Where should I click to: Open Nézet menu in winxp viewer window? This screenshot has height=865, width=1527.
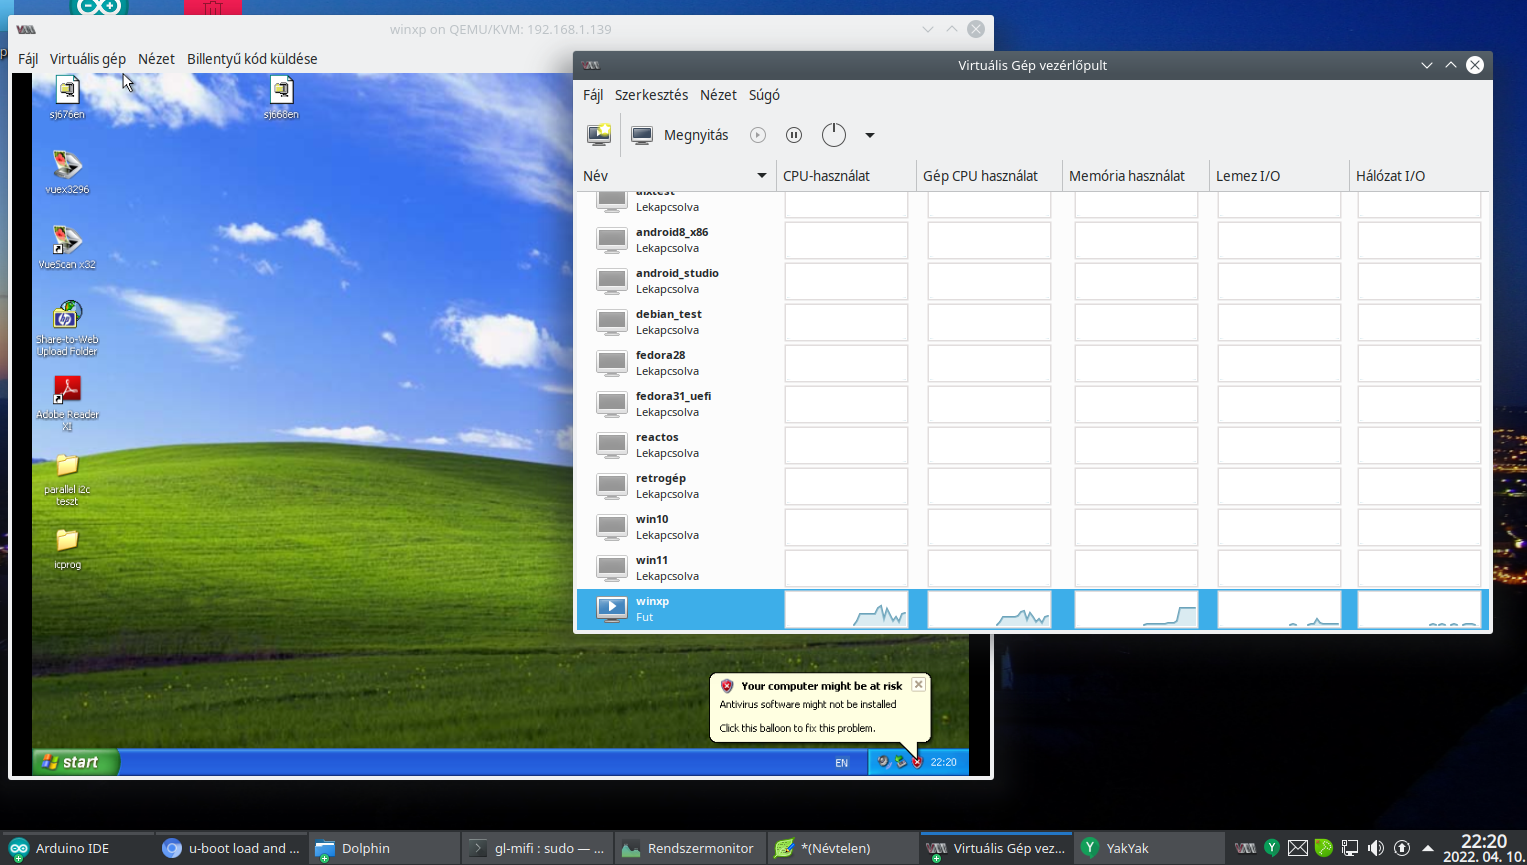point(156,59)
